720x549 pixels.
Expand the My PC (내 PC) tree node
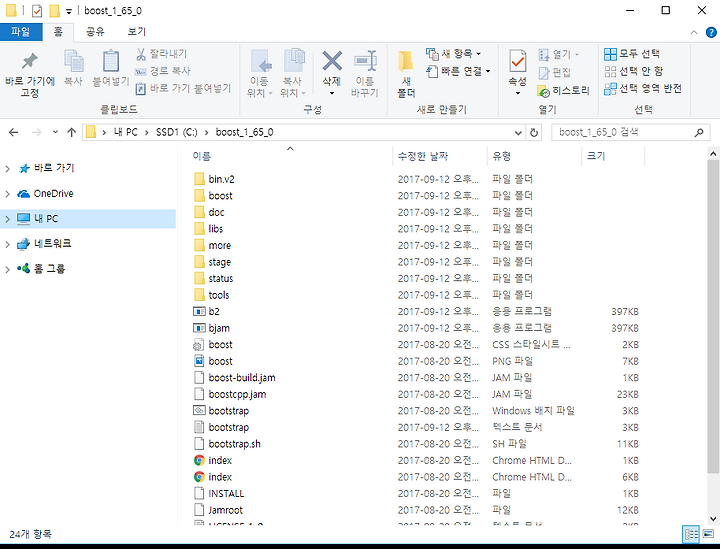[x=7, y=219]
